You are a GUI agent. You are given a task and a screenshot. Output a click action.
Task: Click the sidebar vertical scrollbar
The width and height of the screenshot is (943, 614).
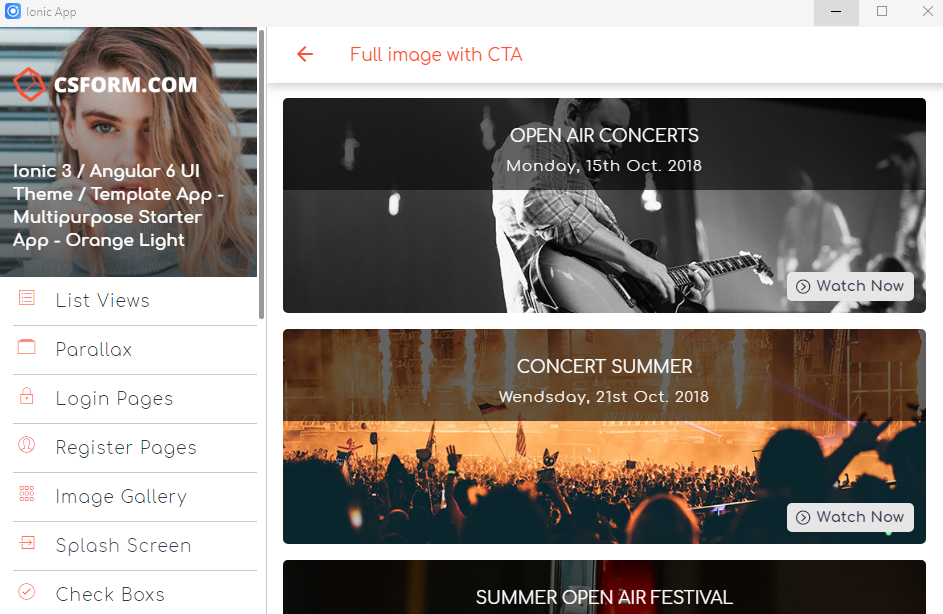pyautogui.click(x=262, y=174)
